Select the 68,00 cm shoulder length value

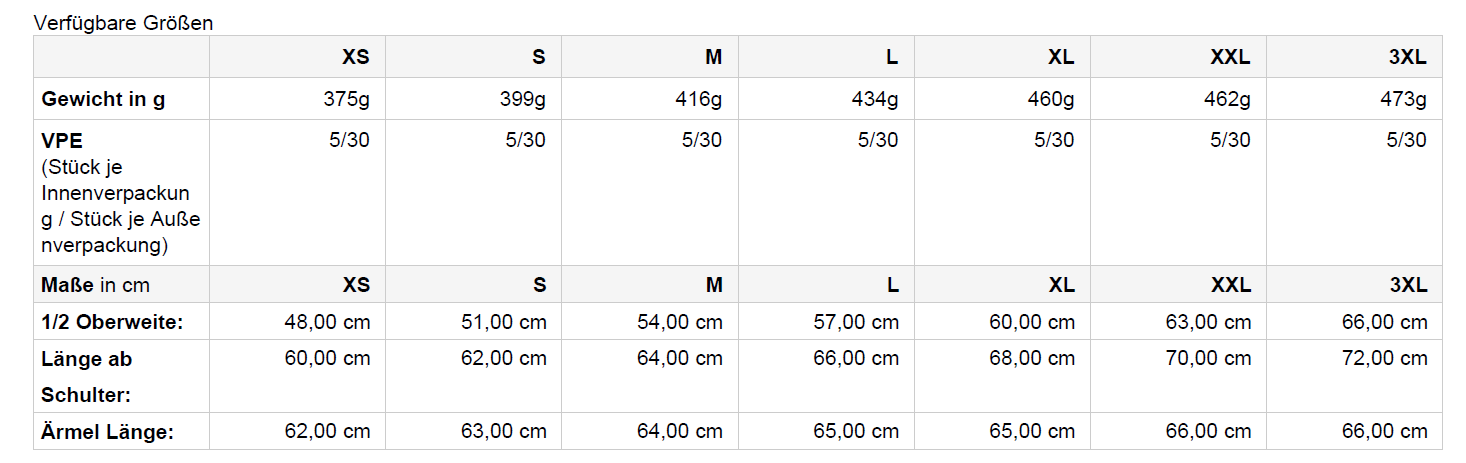pyautogui.click(x=1032, y=358)
